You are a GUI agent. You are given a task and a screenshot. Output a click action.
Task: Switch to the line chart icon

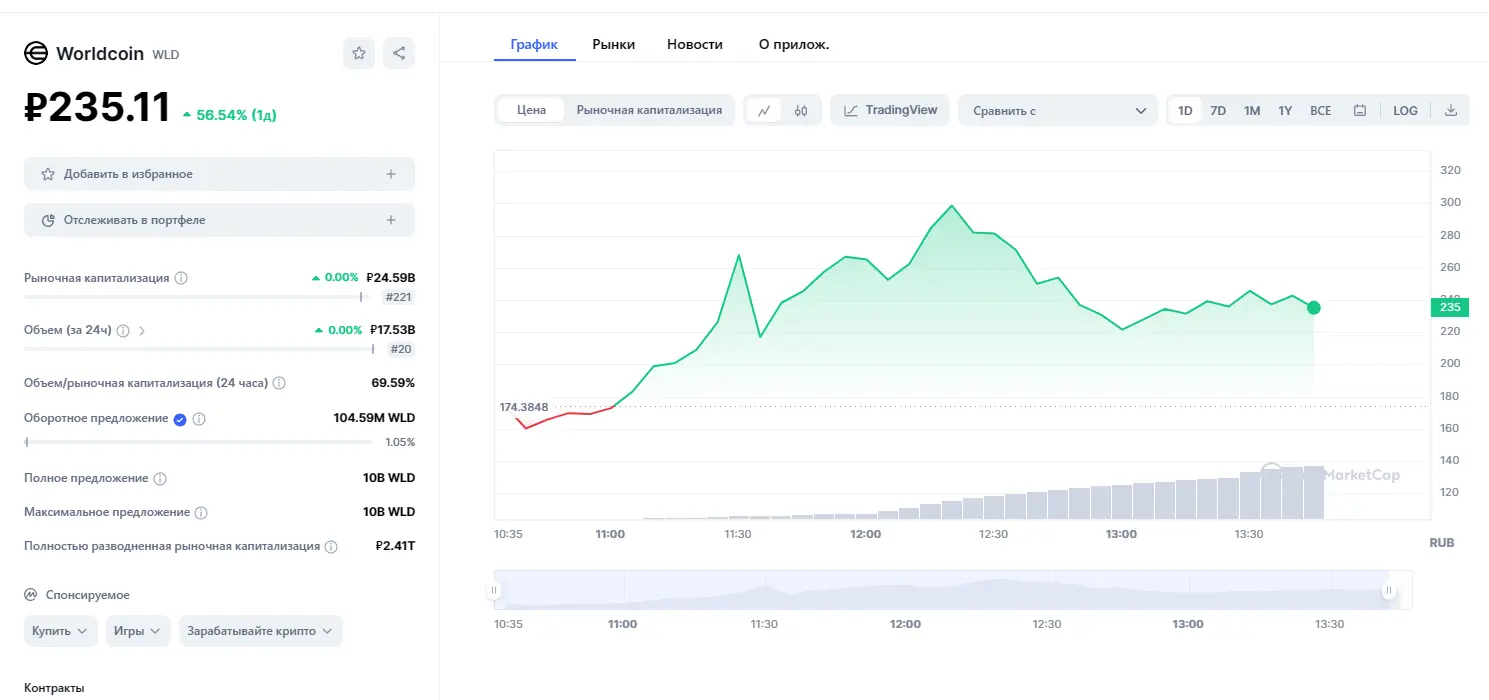pos(764,110)
